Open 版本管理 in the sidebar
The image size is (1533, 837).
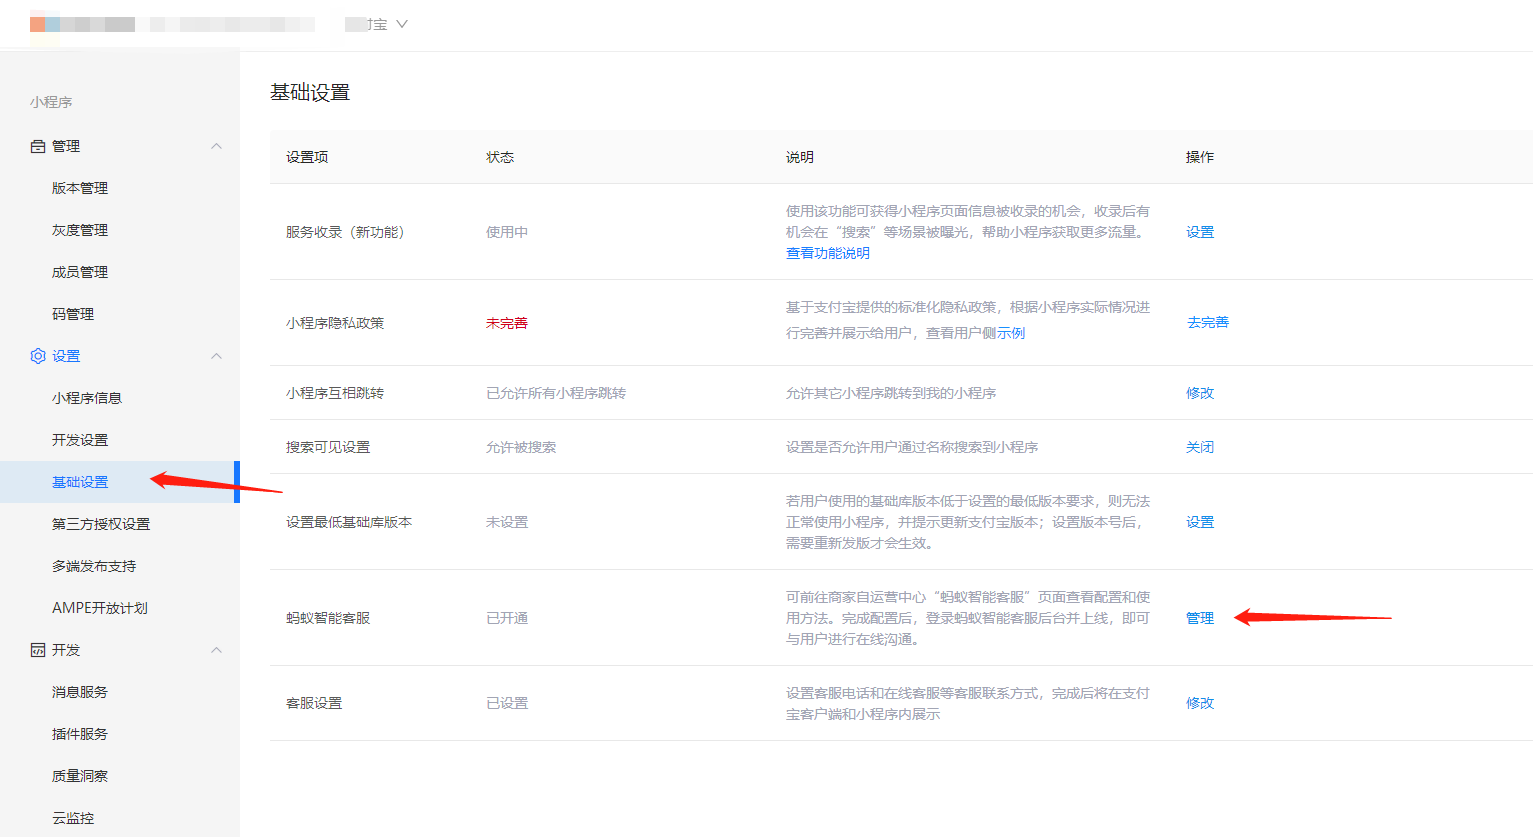click(x=80, y=188)
